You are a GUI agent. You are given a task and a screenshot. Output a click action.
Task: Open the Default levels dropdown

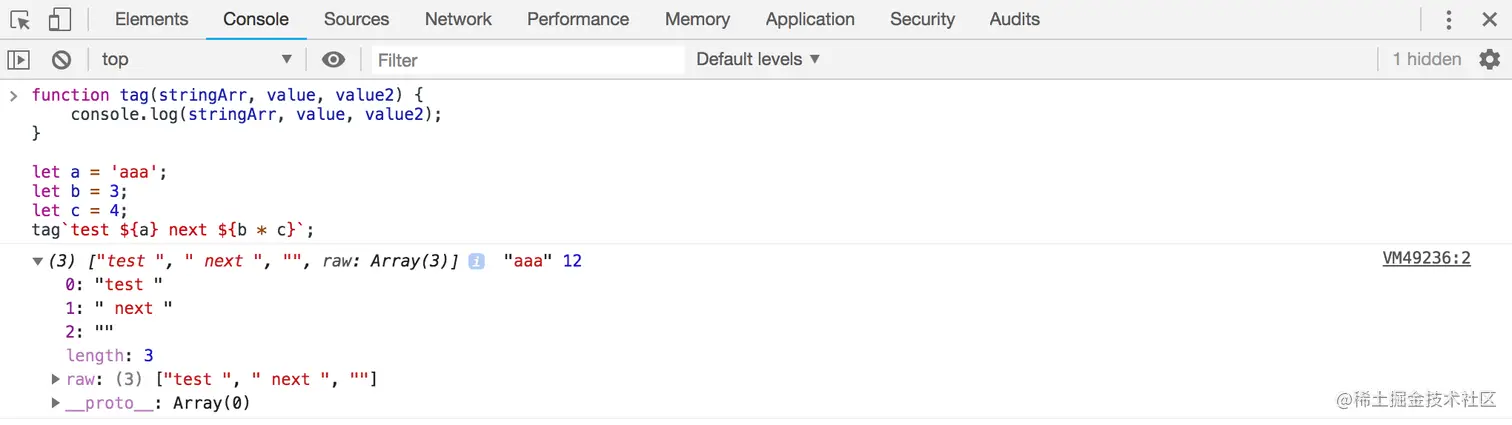758,59
